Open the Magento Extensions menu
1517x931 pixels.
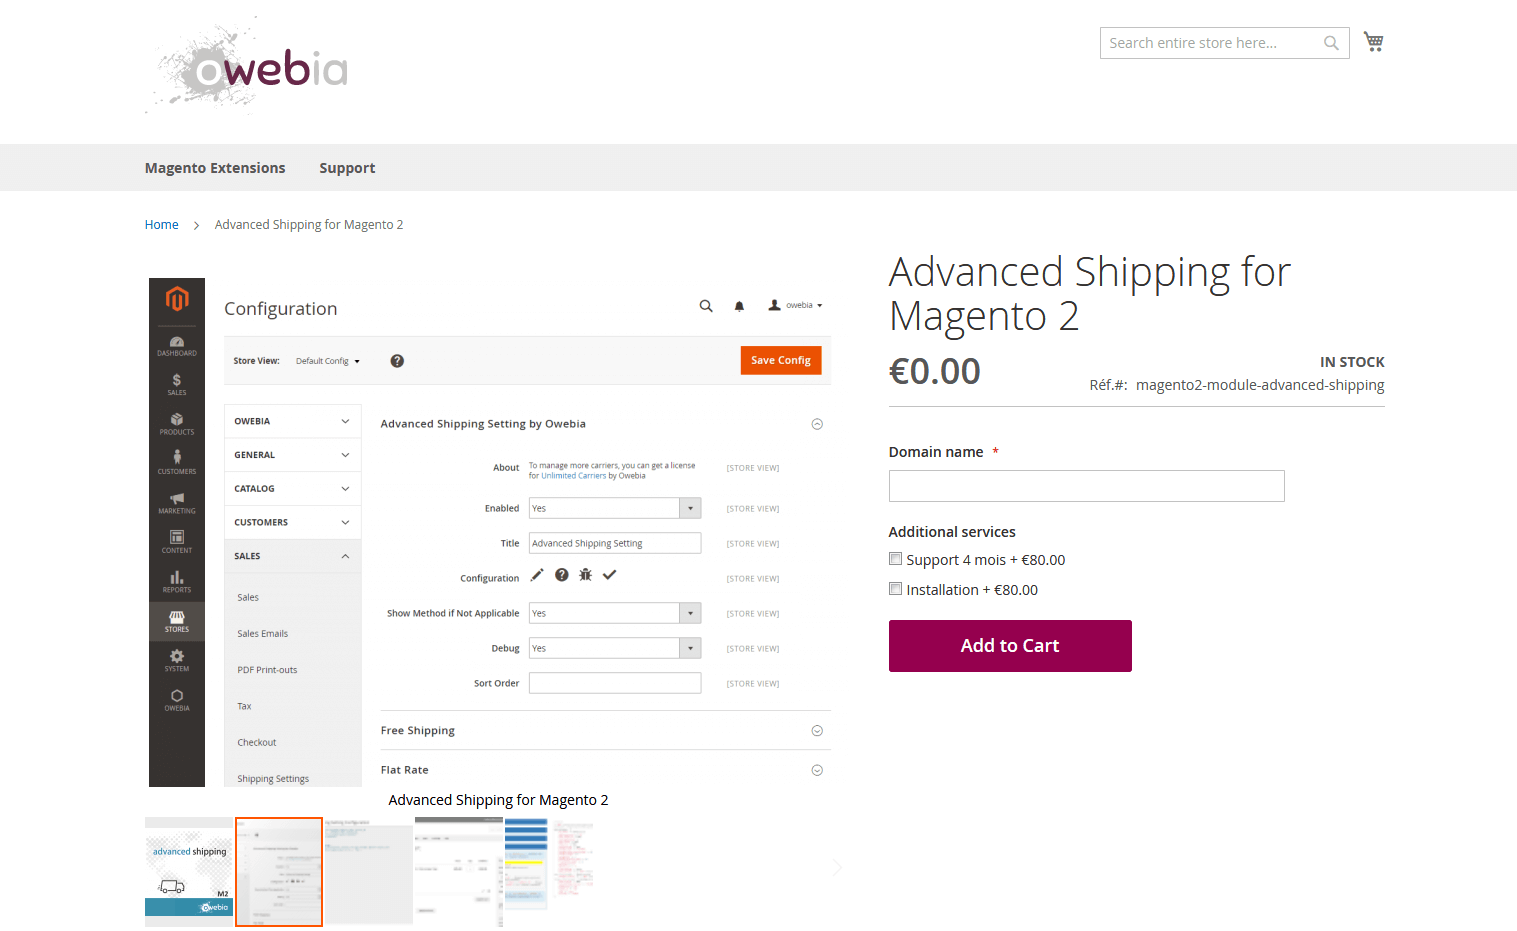[215, 168]
